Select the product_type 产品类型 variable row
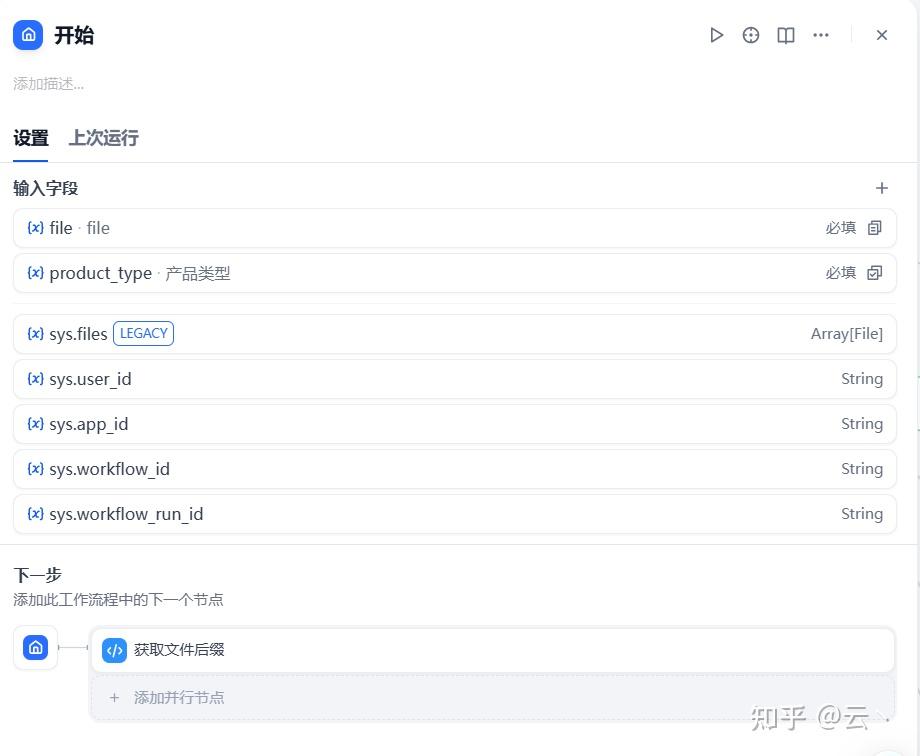This screenshot has height=756, width=920. click(400, 273)
